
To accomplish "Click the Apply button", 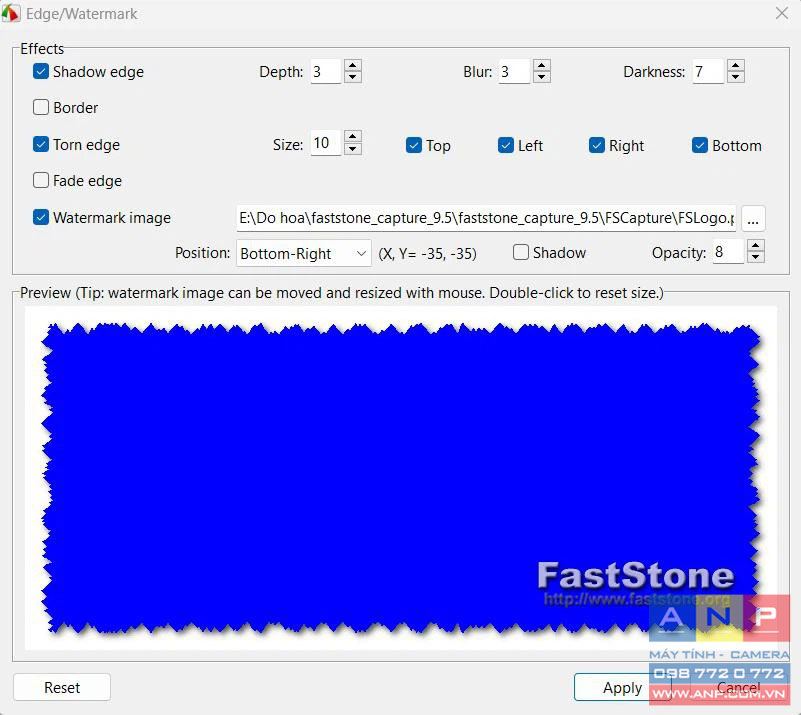I will (622, 687).
